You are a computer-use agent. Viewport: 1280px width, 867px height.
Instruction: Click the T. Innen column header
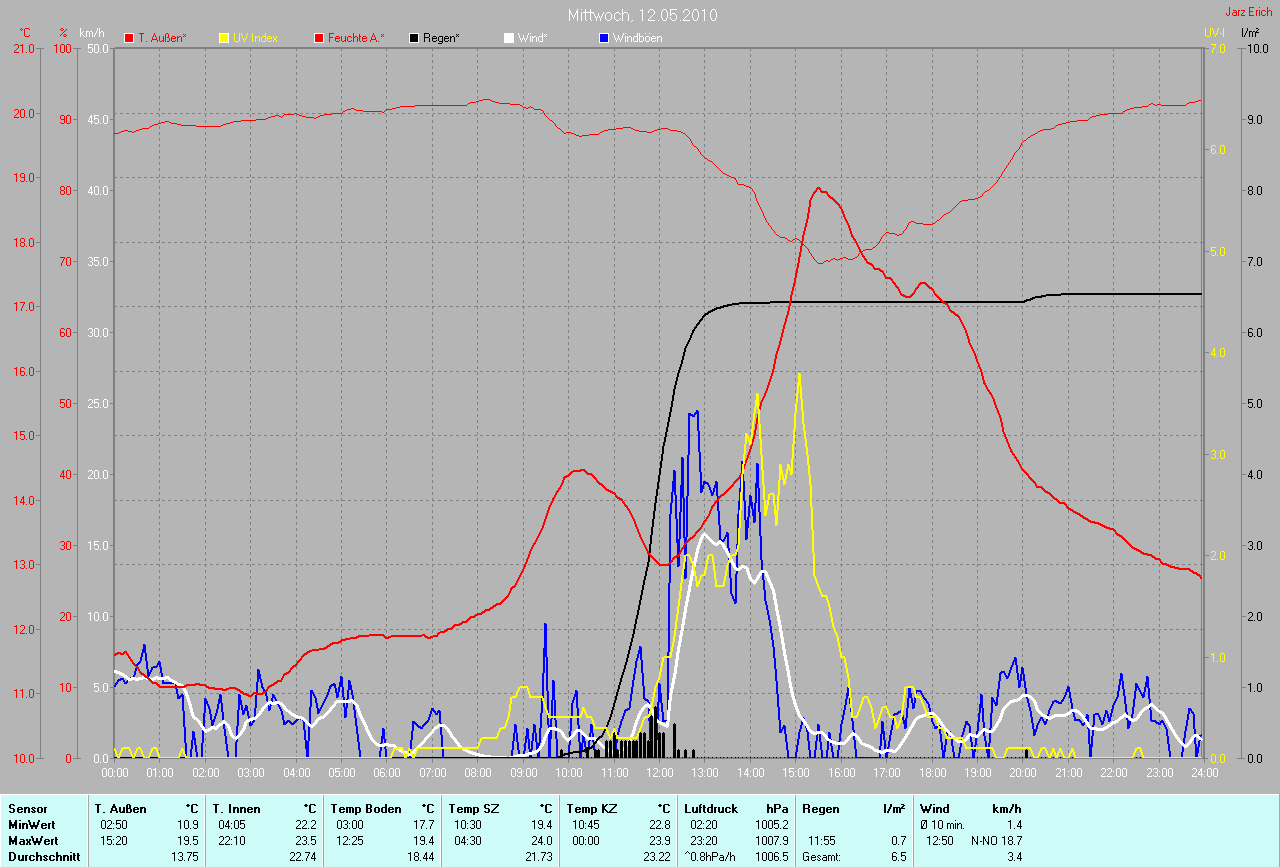coord(236,808)
